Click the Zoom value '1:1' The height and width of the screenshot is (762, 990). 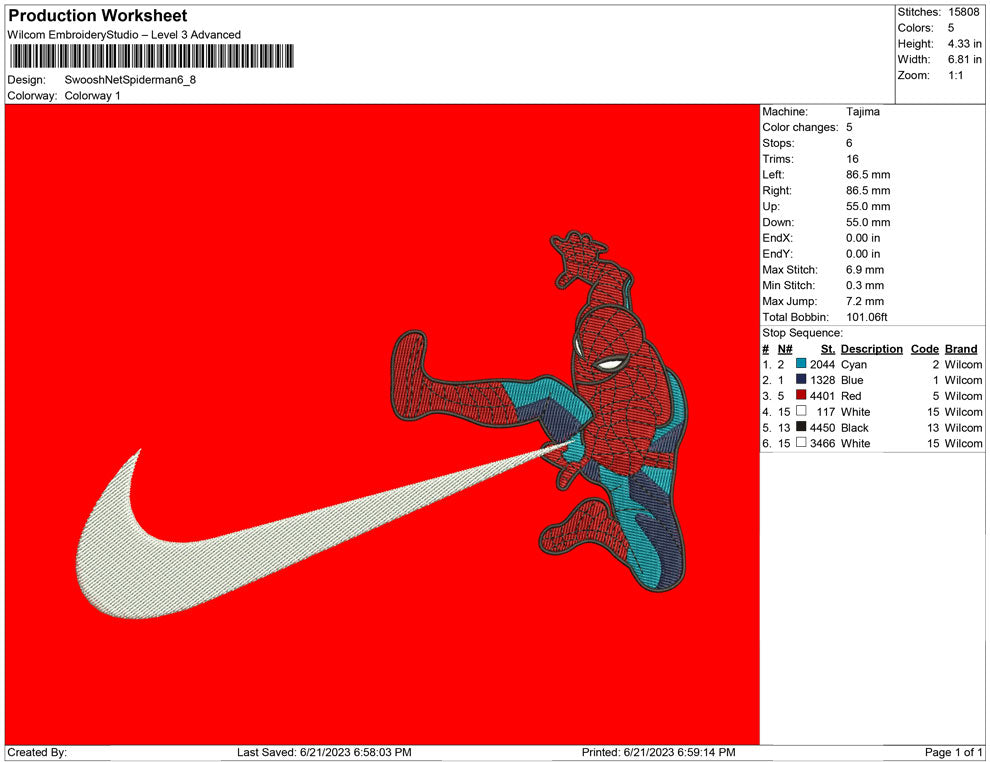(955, 75)
